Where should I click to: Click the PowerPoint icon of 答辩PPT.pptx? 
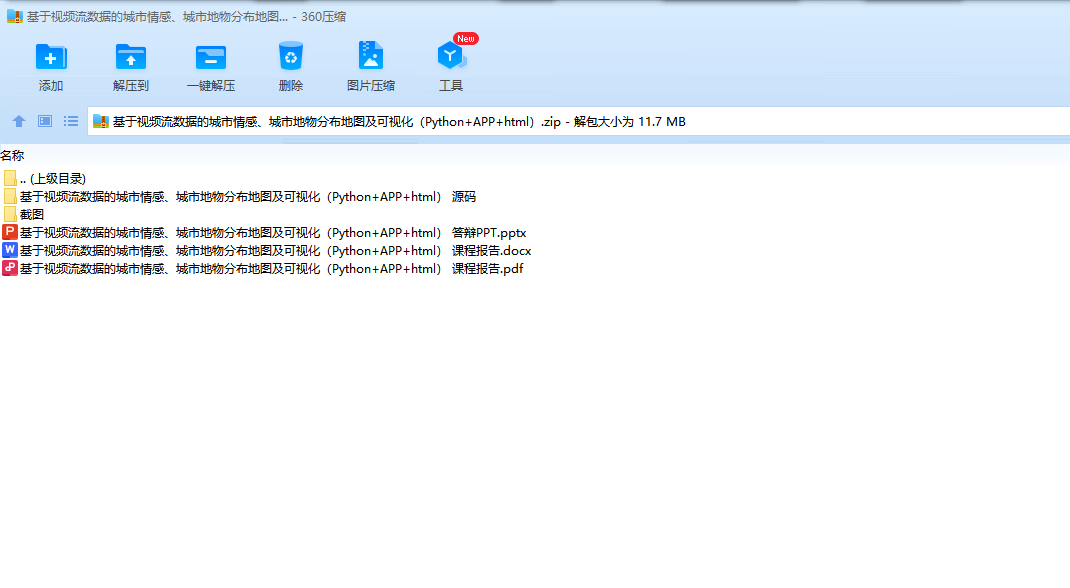(x=10, y=233)
